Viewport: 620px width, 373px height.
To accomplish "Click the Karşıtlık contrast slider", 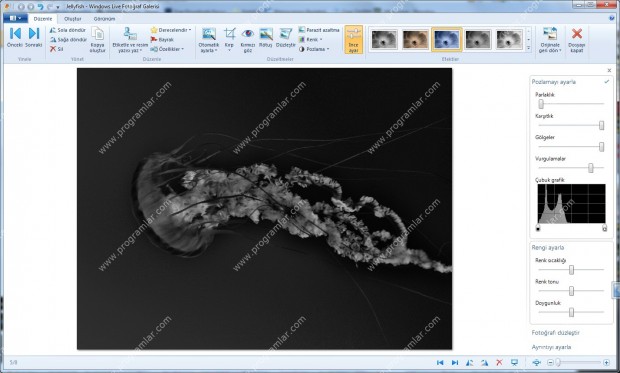I will pyautogui.click(x=571, y=125).
